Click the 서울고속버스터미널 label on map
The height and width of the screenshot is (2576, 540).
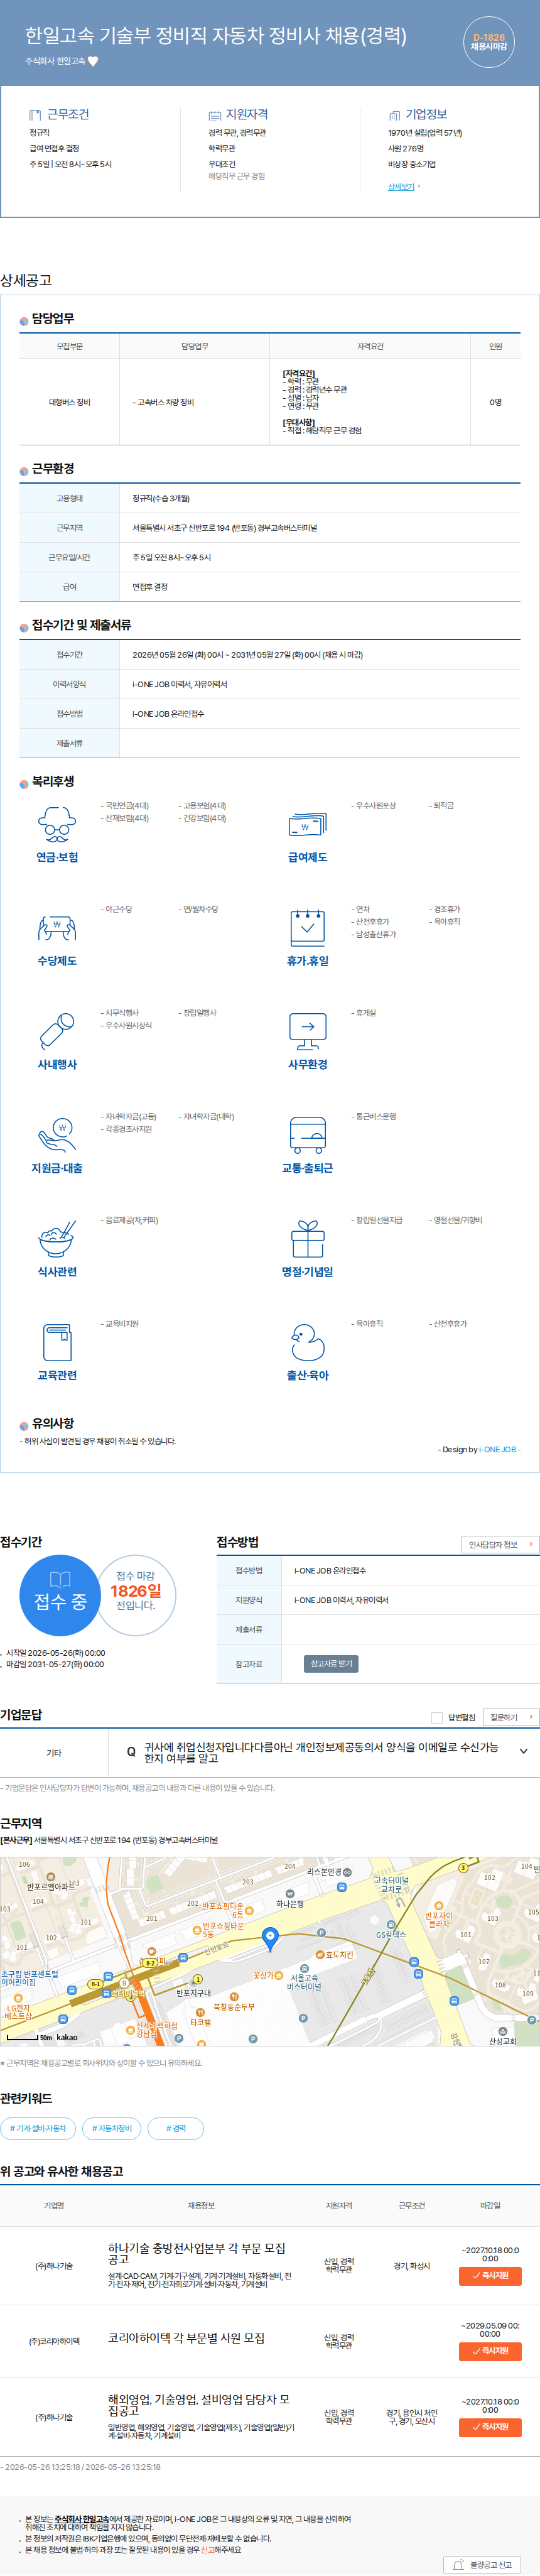coord(303,1982)
